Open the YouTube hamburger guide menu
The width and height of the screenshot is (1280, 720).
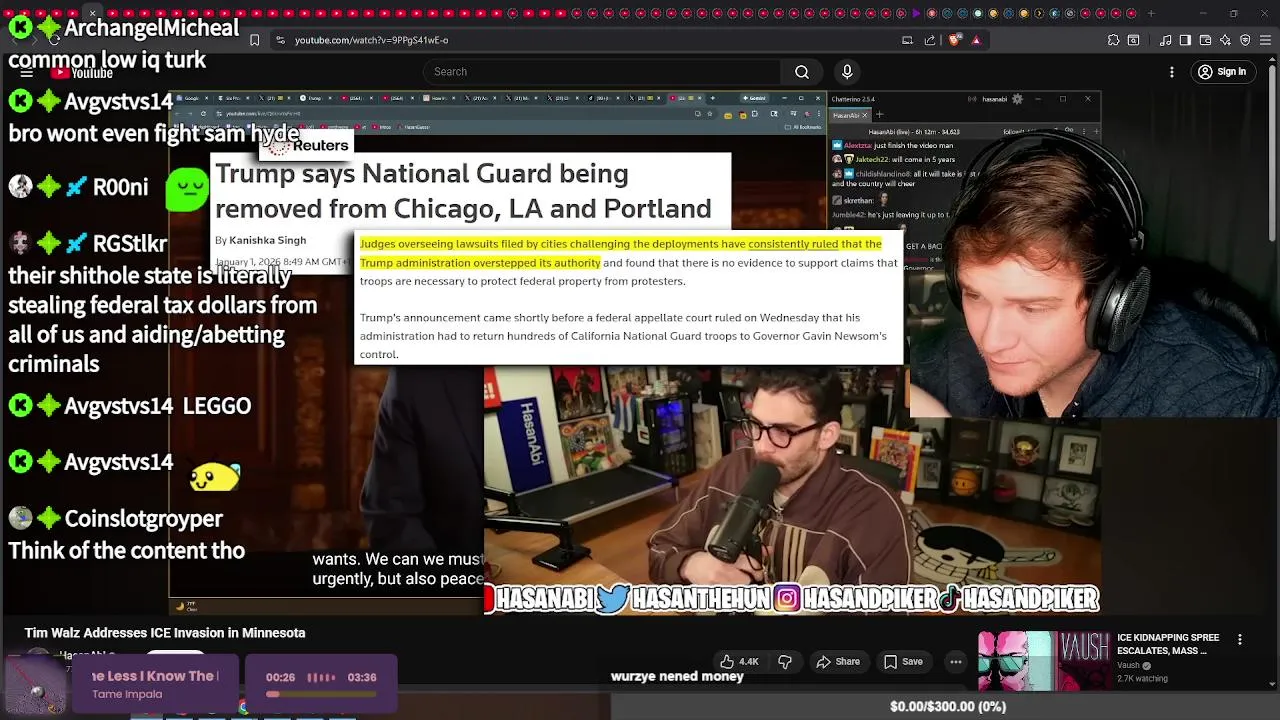(27, 72)
